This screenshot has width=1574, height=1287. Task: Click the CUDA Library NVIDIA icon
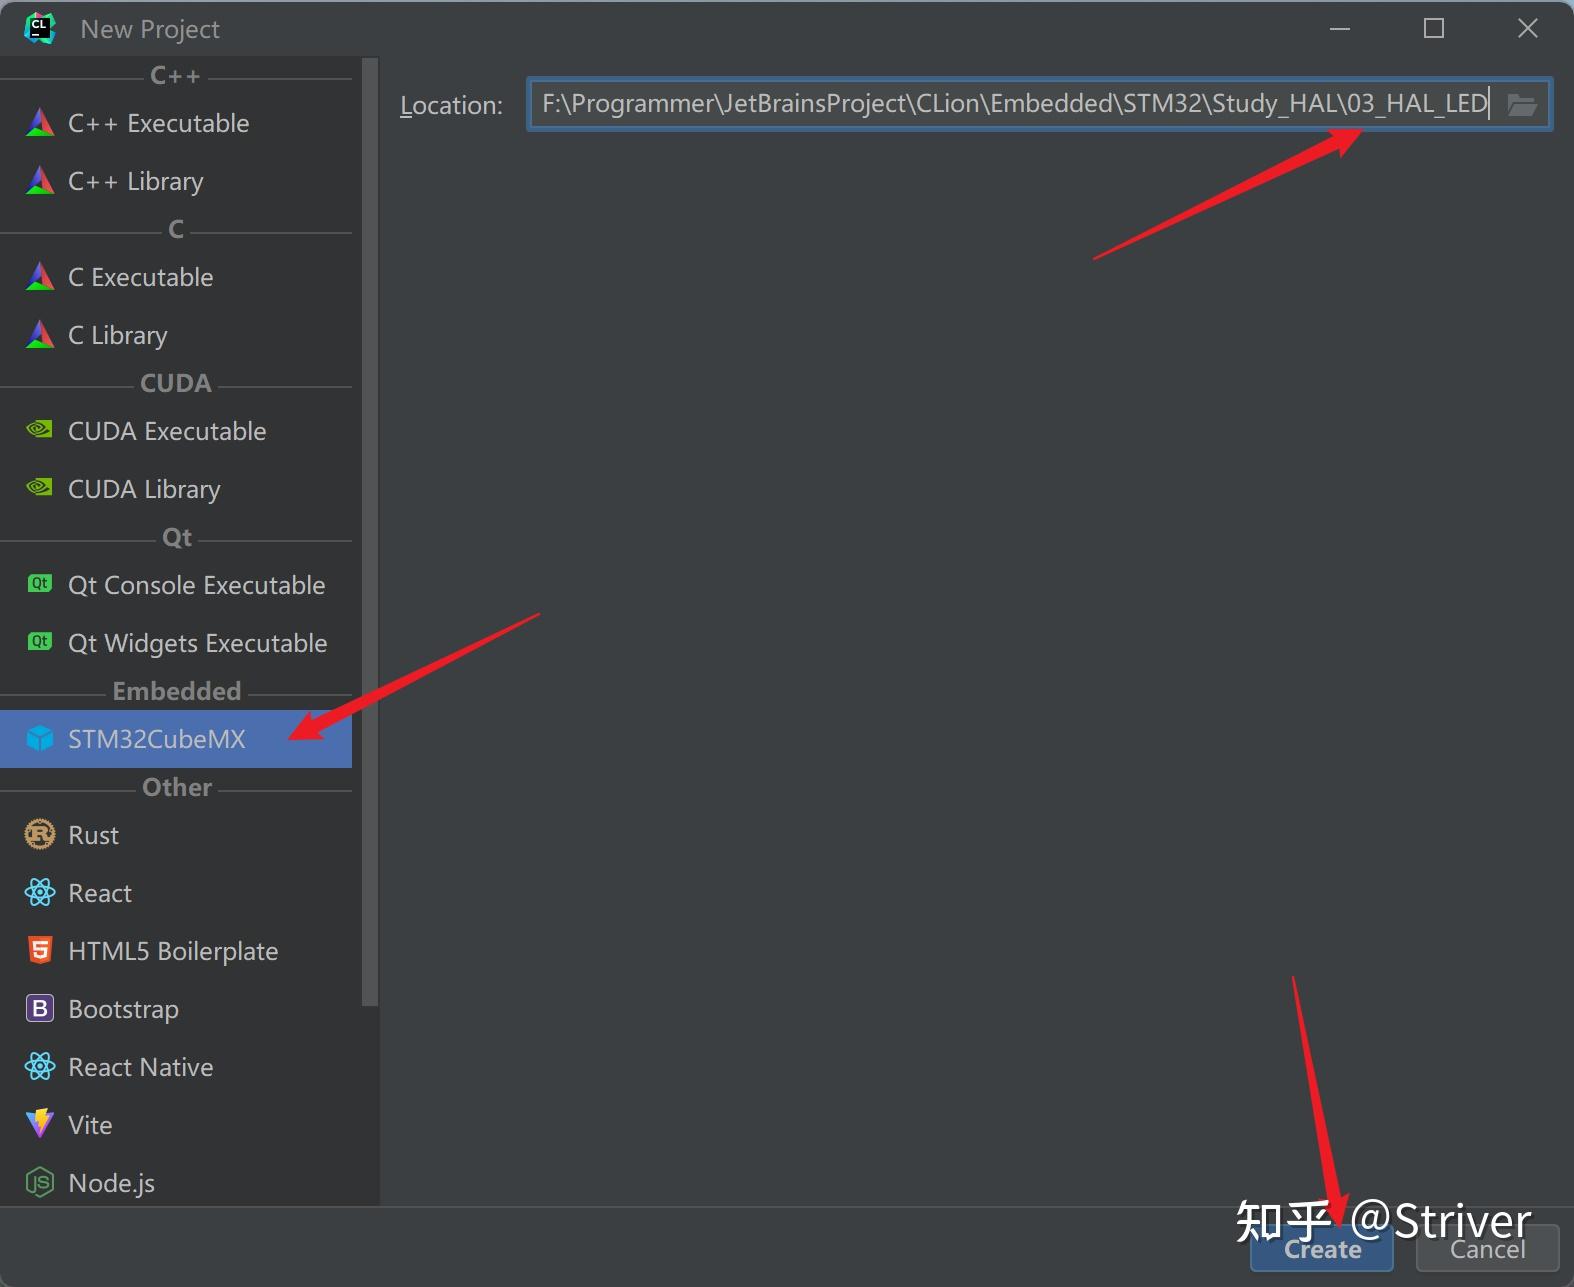(40, 488)
